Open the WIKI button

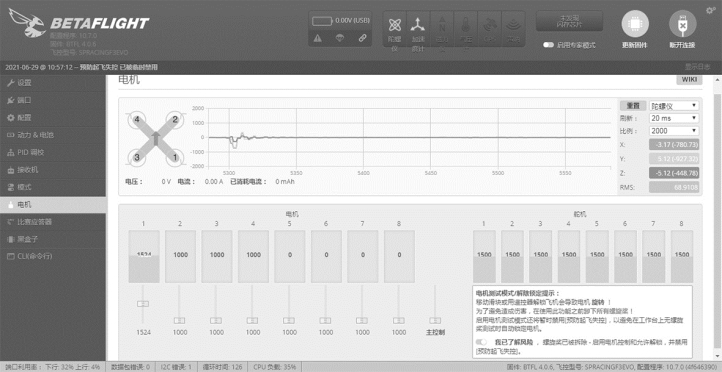click(689, 80)
